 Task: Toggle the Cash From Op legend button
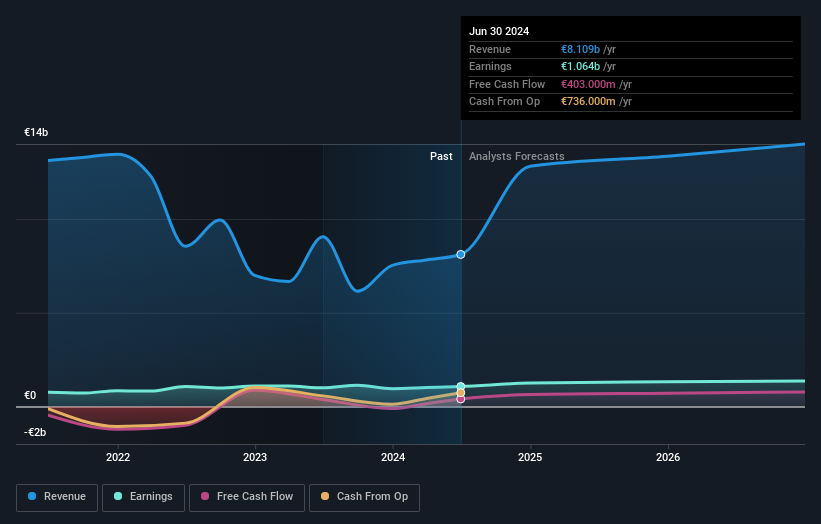(364, 497)
